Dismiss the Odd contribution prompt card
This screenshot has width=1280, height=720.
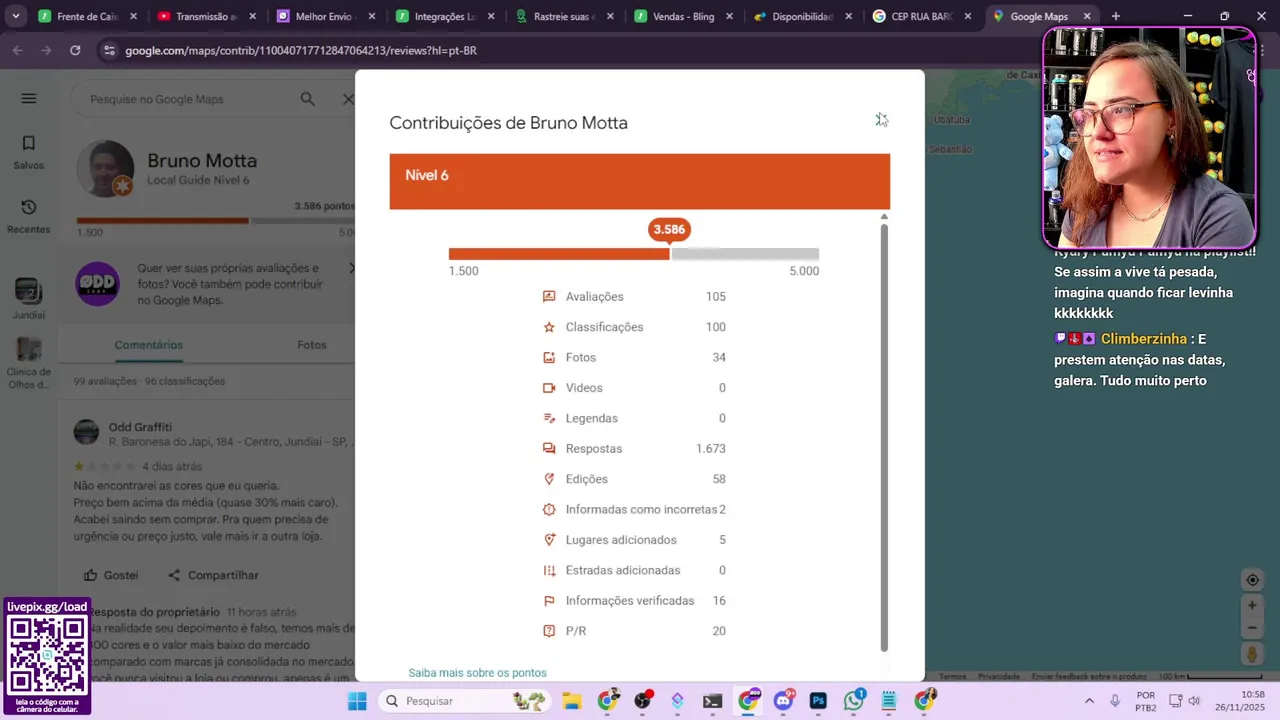click(x=352, y=268)
